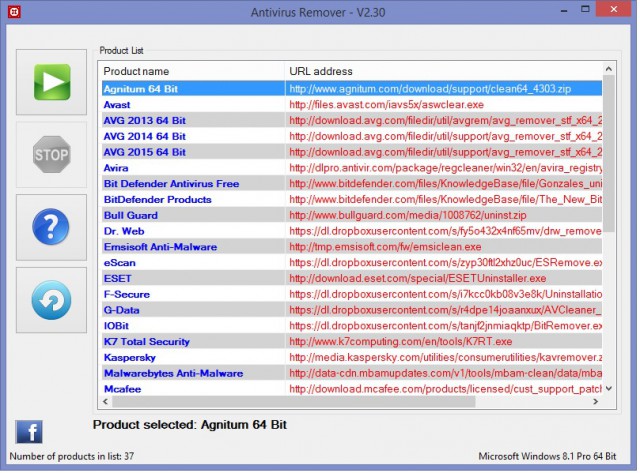This screenshot has height=473, width=640.
Task: Click the vertical scrollbar up arrow
Action: 609,69
